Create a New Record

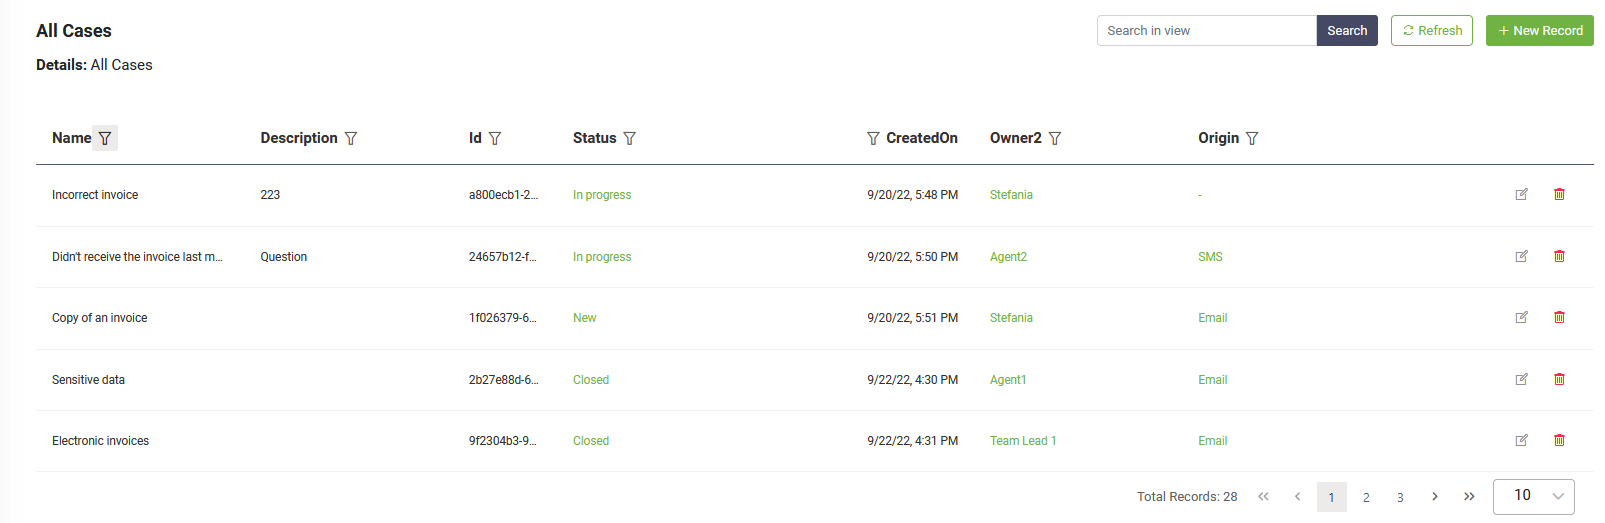pos(1539,31)
